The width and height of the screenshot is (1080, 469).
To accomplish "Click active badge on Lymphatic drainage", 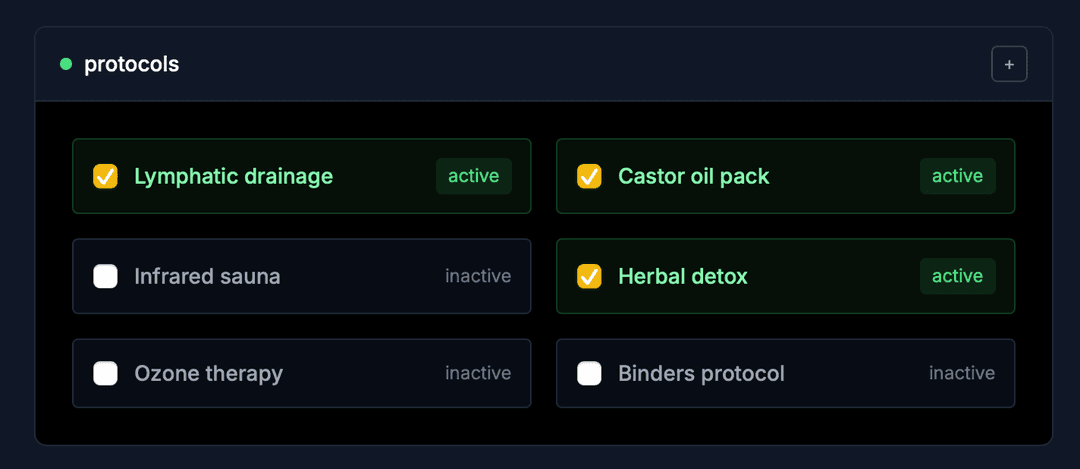I will click(473, 176).
